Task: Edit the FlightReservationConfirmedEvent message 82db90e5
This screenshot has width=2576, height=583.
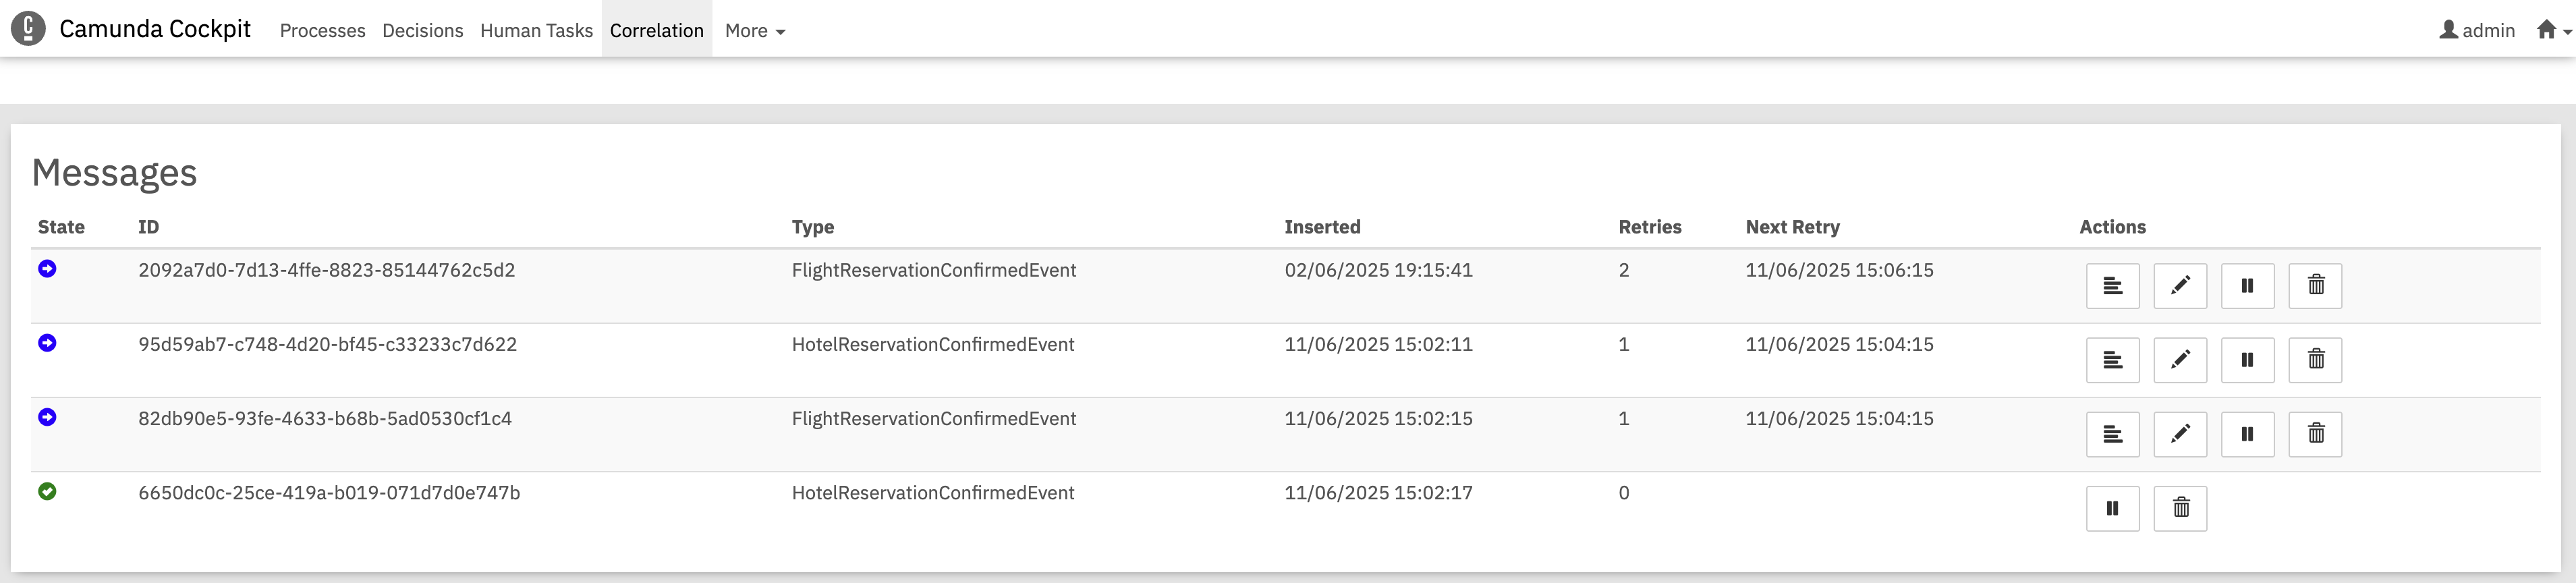Action: pos(2180,434)
